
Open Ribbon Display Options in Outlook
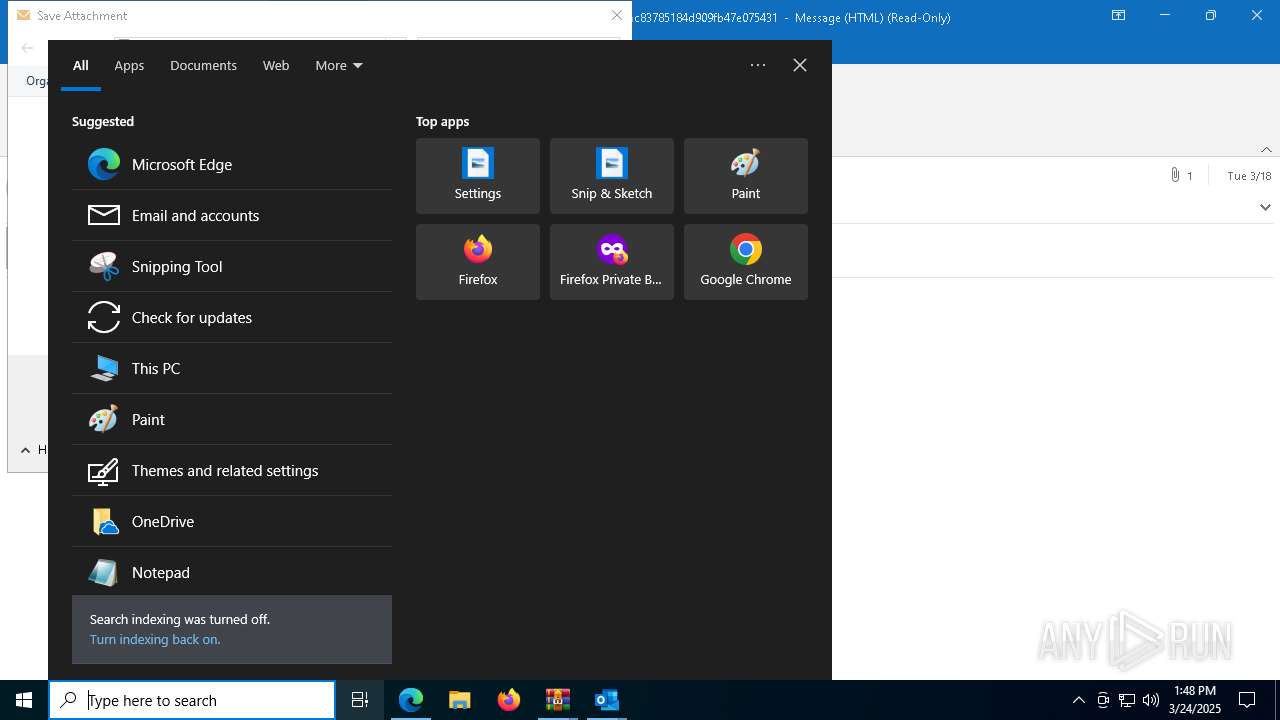pos(1119,16)
